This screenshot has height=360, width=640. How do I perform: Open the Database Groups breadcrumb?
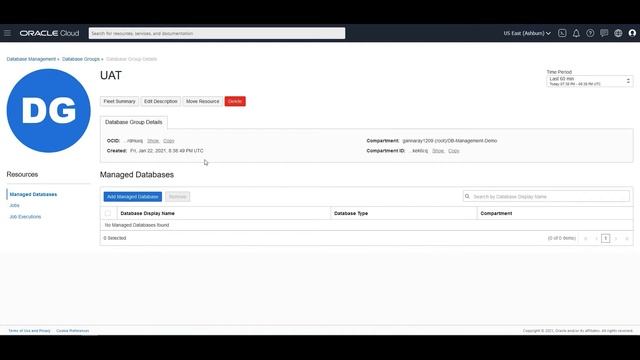81,59
